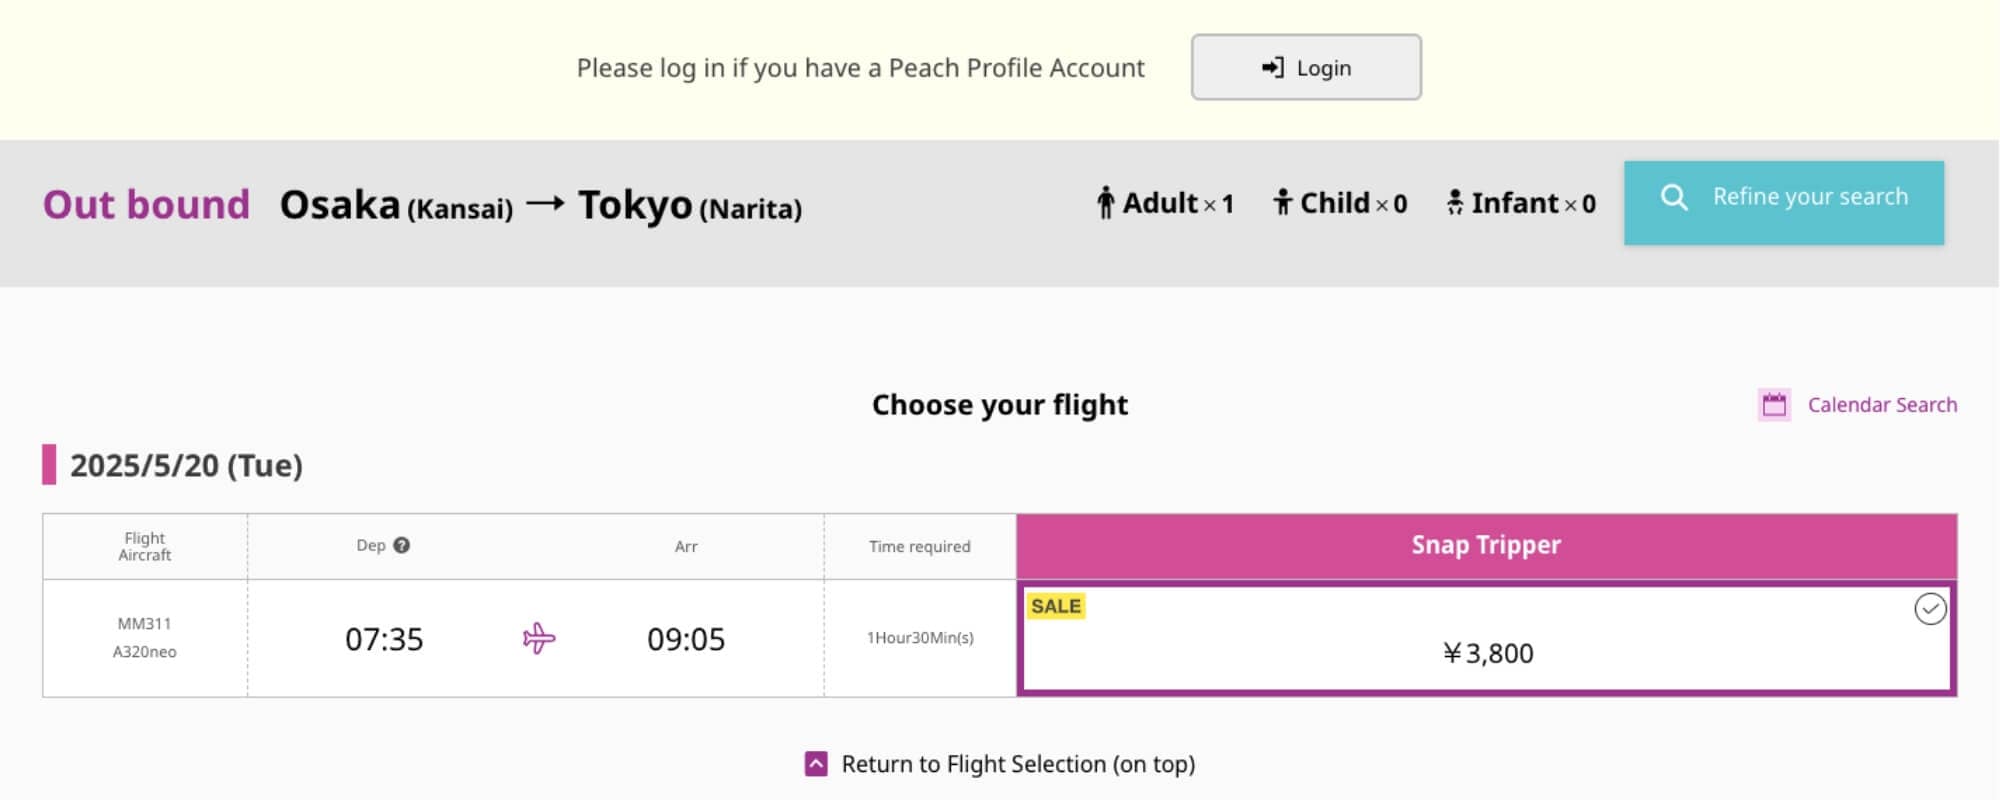Toggle the Snap Tripper fare checkmark
Image resolution: width=2000 pixels, height=800 pixels.
pos(1930,609)
